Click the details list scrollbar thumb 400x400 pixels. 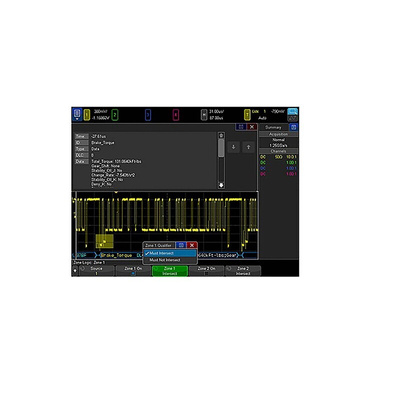221,148
